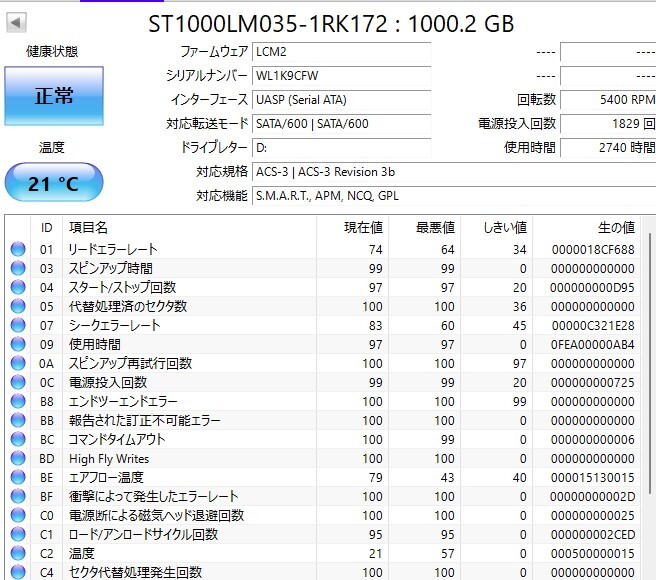Click the 正常 health status button

click(54, 96)
